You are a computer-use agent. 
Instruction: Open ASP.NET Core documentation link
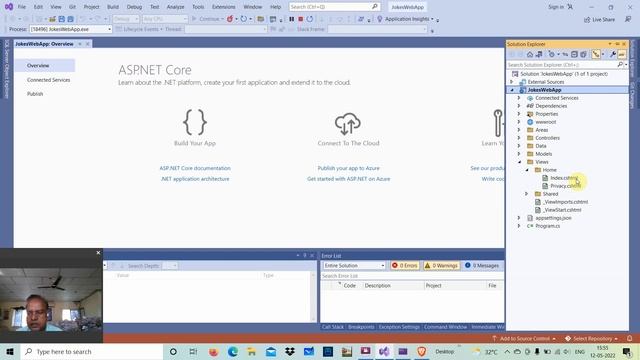[195, 168]
